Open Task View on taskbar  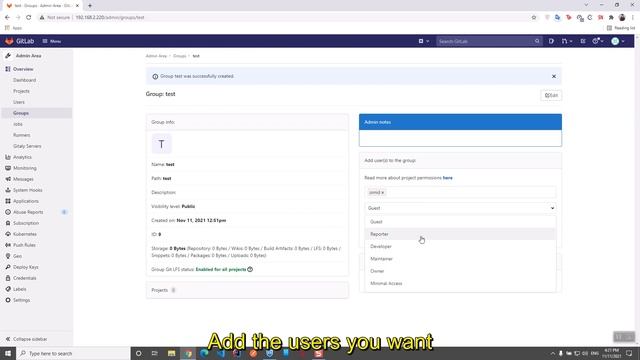click(x=155, y=353)
